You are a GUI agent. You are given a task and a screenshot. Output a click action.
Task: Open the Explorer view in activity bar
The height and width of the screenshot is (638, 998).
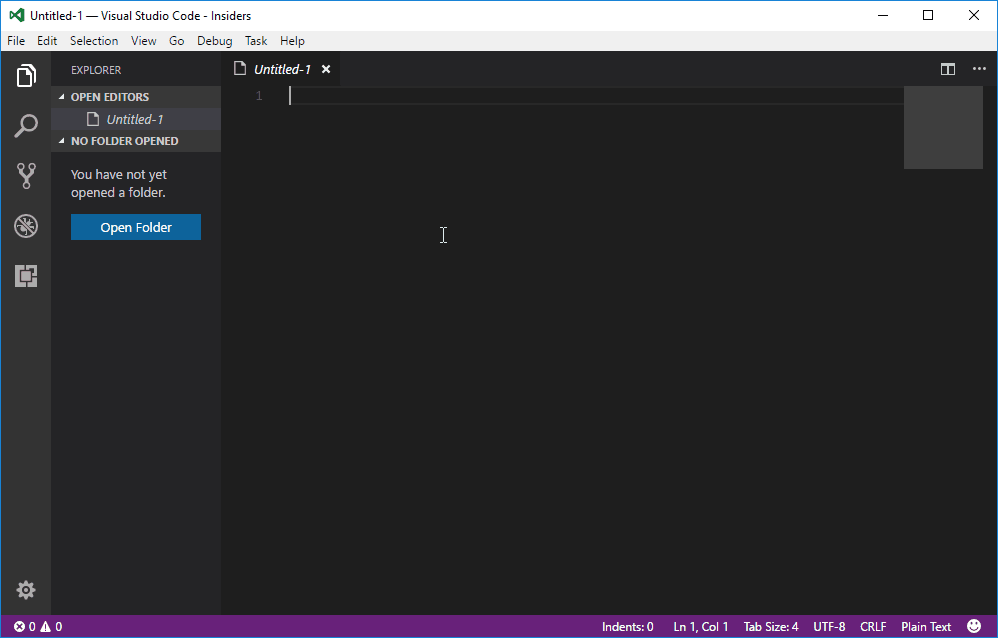tap(26, 76)
